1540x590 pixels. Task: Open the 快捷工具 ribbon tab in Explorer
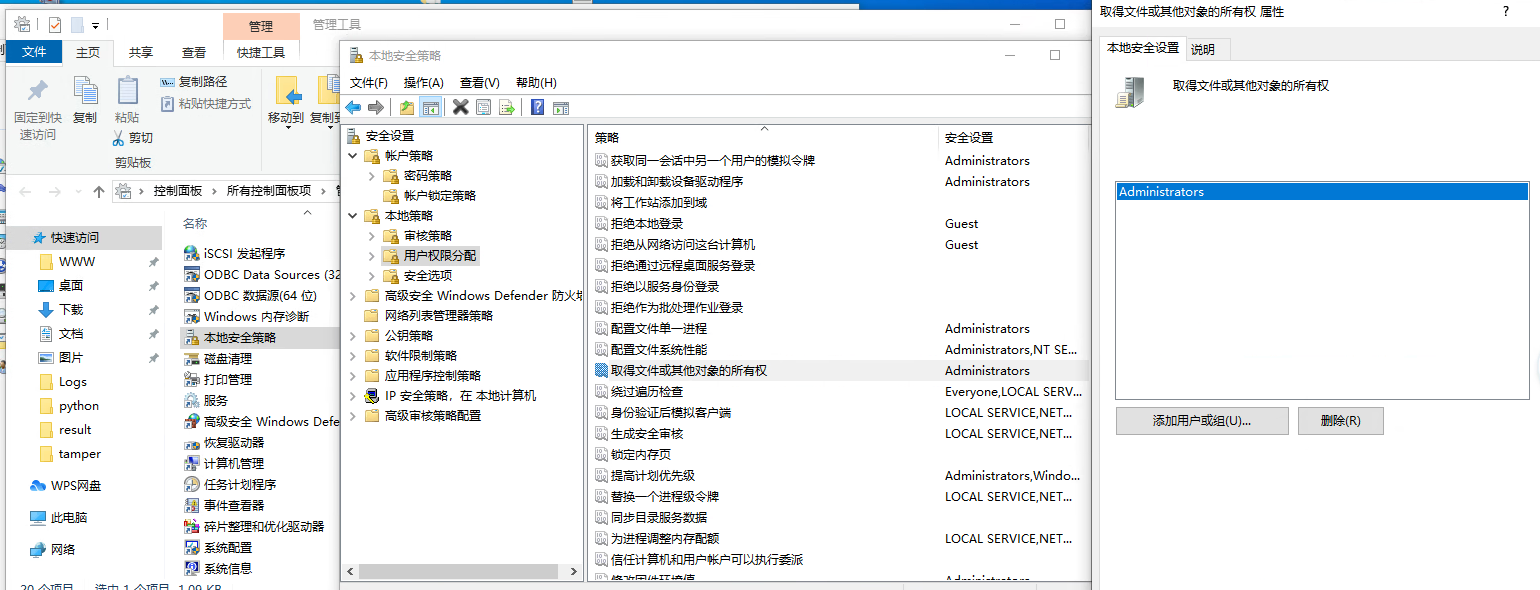pyautogui.click(x=261, y=52)
